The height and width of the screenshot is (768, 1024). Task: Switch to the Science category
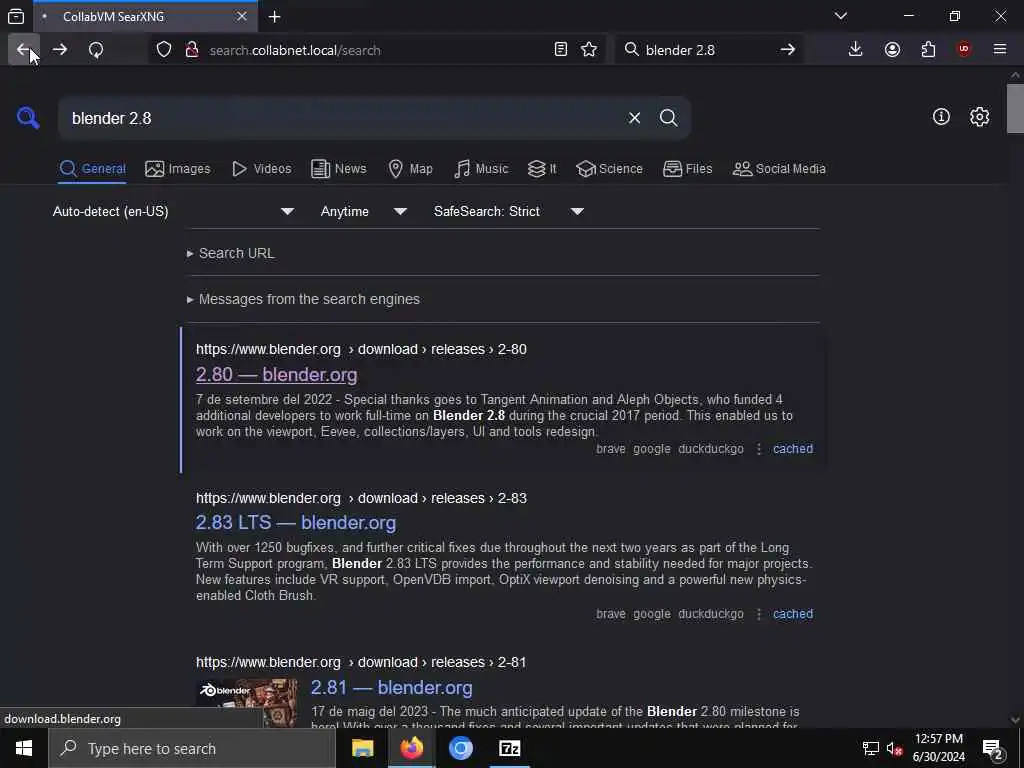(x=609, y=169)
